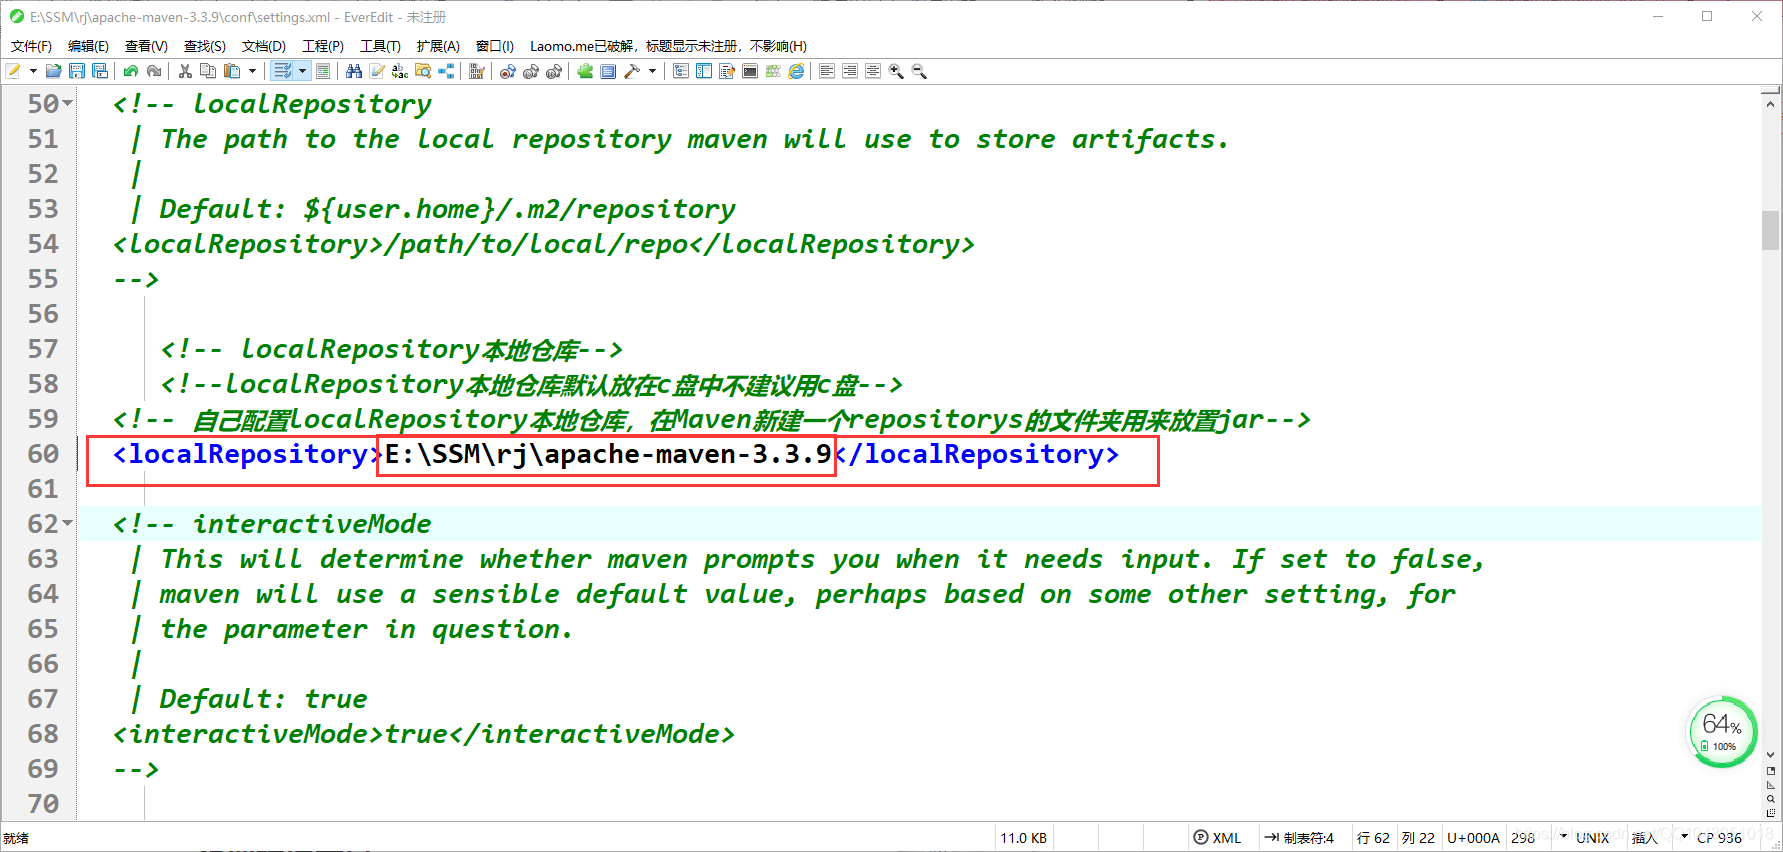Image resolution: width=1783 pixels, height=852 pixels.
Task: Click the Zoom Out magnifier icon
Action: click(x=919, y=71)
